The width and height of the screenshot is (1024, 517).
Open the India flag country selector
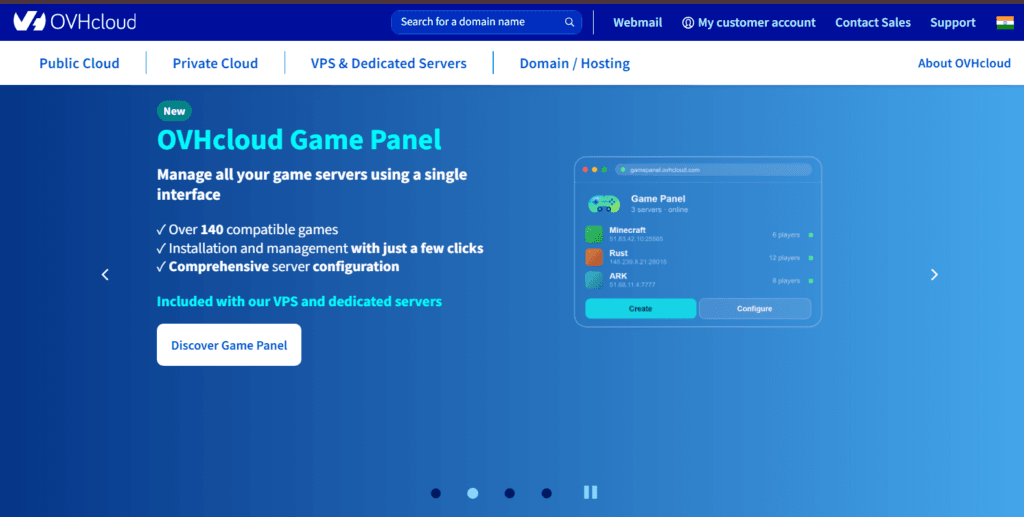tap(1004, 22)
